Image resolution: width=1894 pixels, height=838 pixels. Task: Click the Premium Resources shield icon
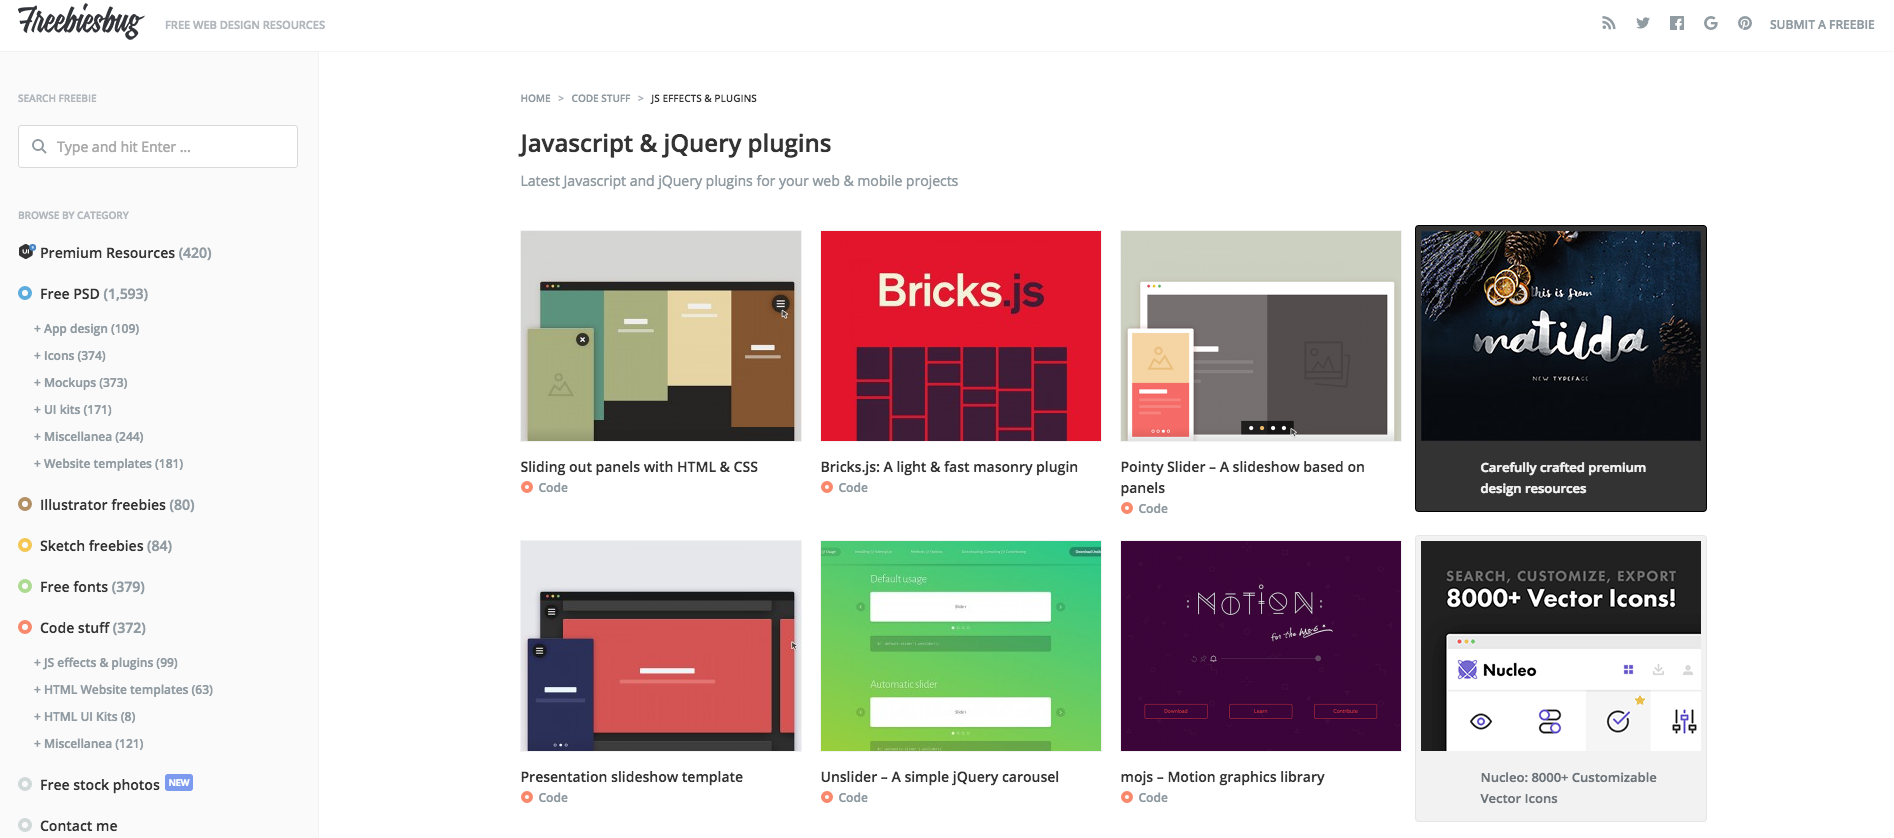point(27,251)
